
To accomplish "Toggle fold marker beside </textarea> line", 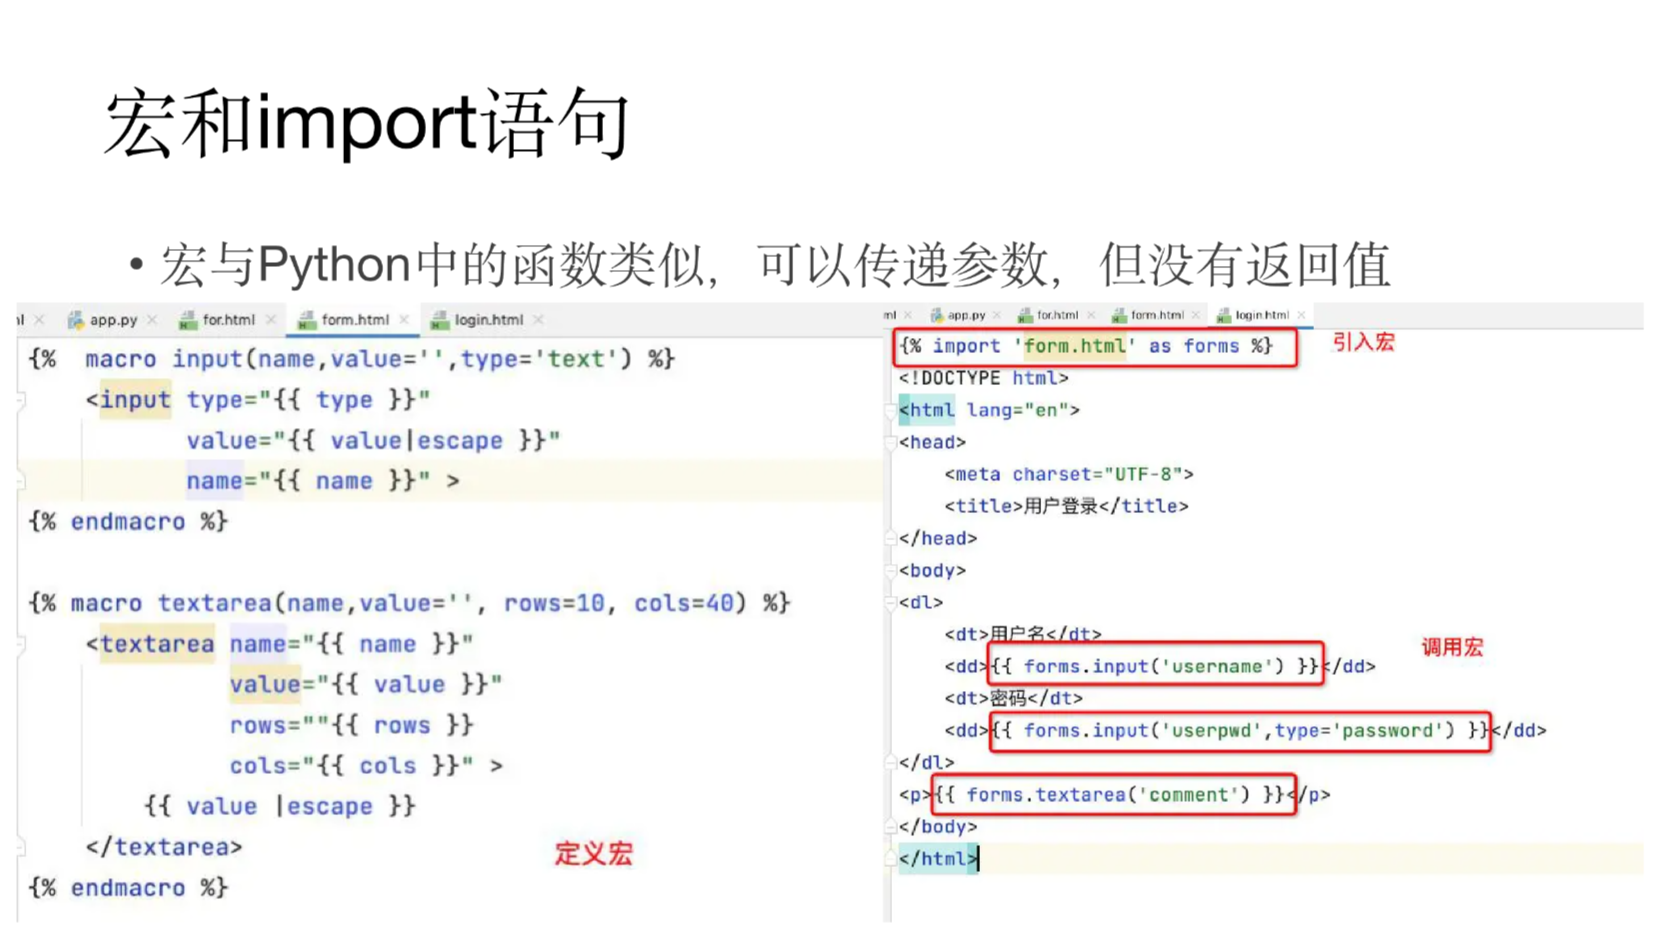I will coord(21,847).
